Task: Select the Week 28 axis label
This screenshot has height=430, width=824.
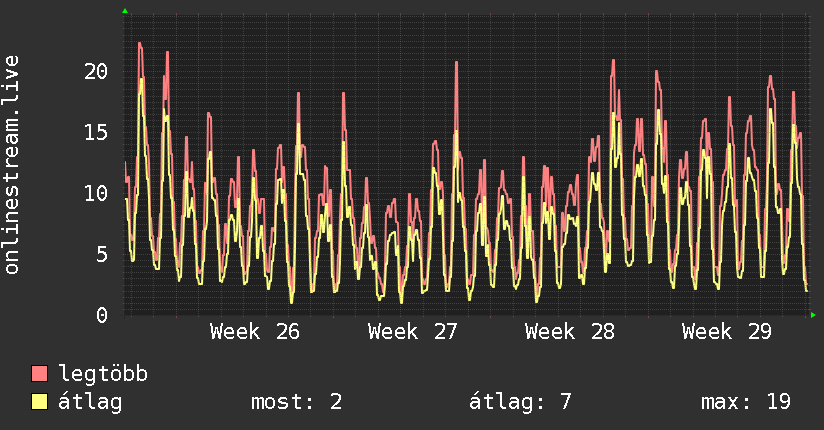Action: [x=570, y=332]
